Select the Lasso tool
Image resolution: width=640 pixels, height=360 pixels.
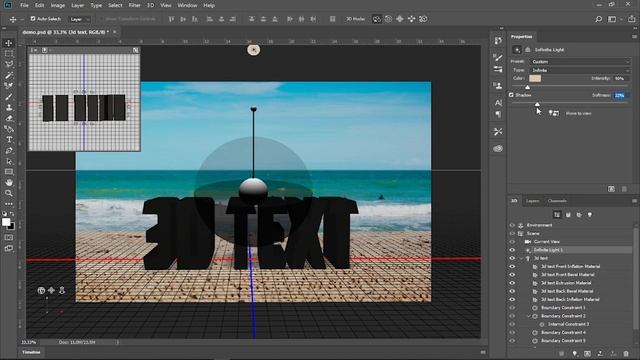coord(9,64)
